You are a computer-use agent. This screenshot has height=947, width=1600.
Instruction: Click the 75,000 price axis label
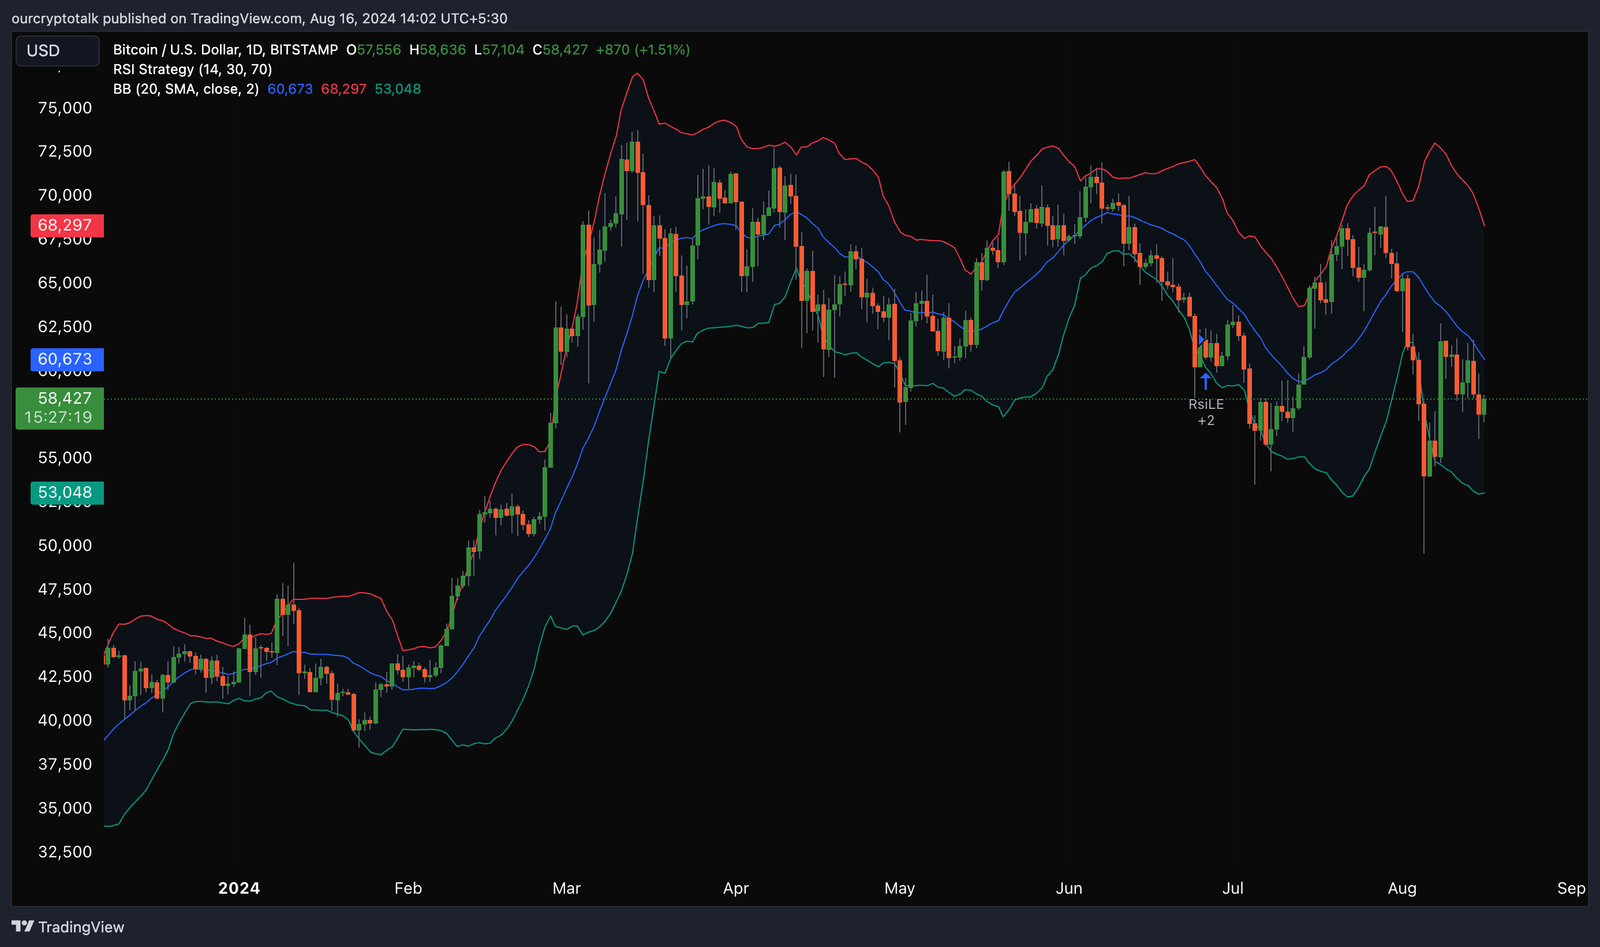tap(65, 108)
